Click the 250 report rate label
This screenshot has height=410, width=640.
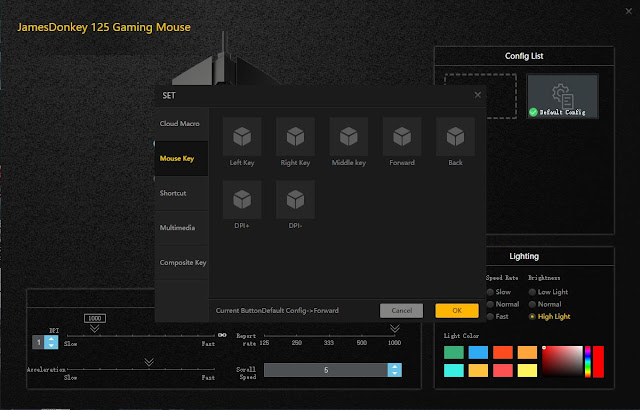[x=297, y=343]
